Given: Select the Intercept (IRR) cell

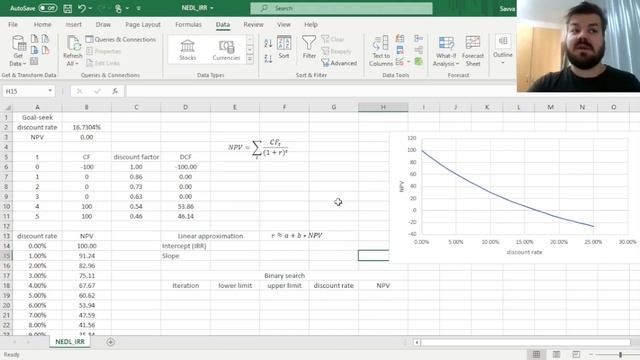Looking at the screenshot, I should point(185,246).
